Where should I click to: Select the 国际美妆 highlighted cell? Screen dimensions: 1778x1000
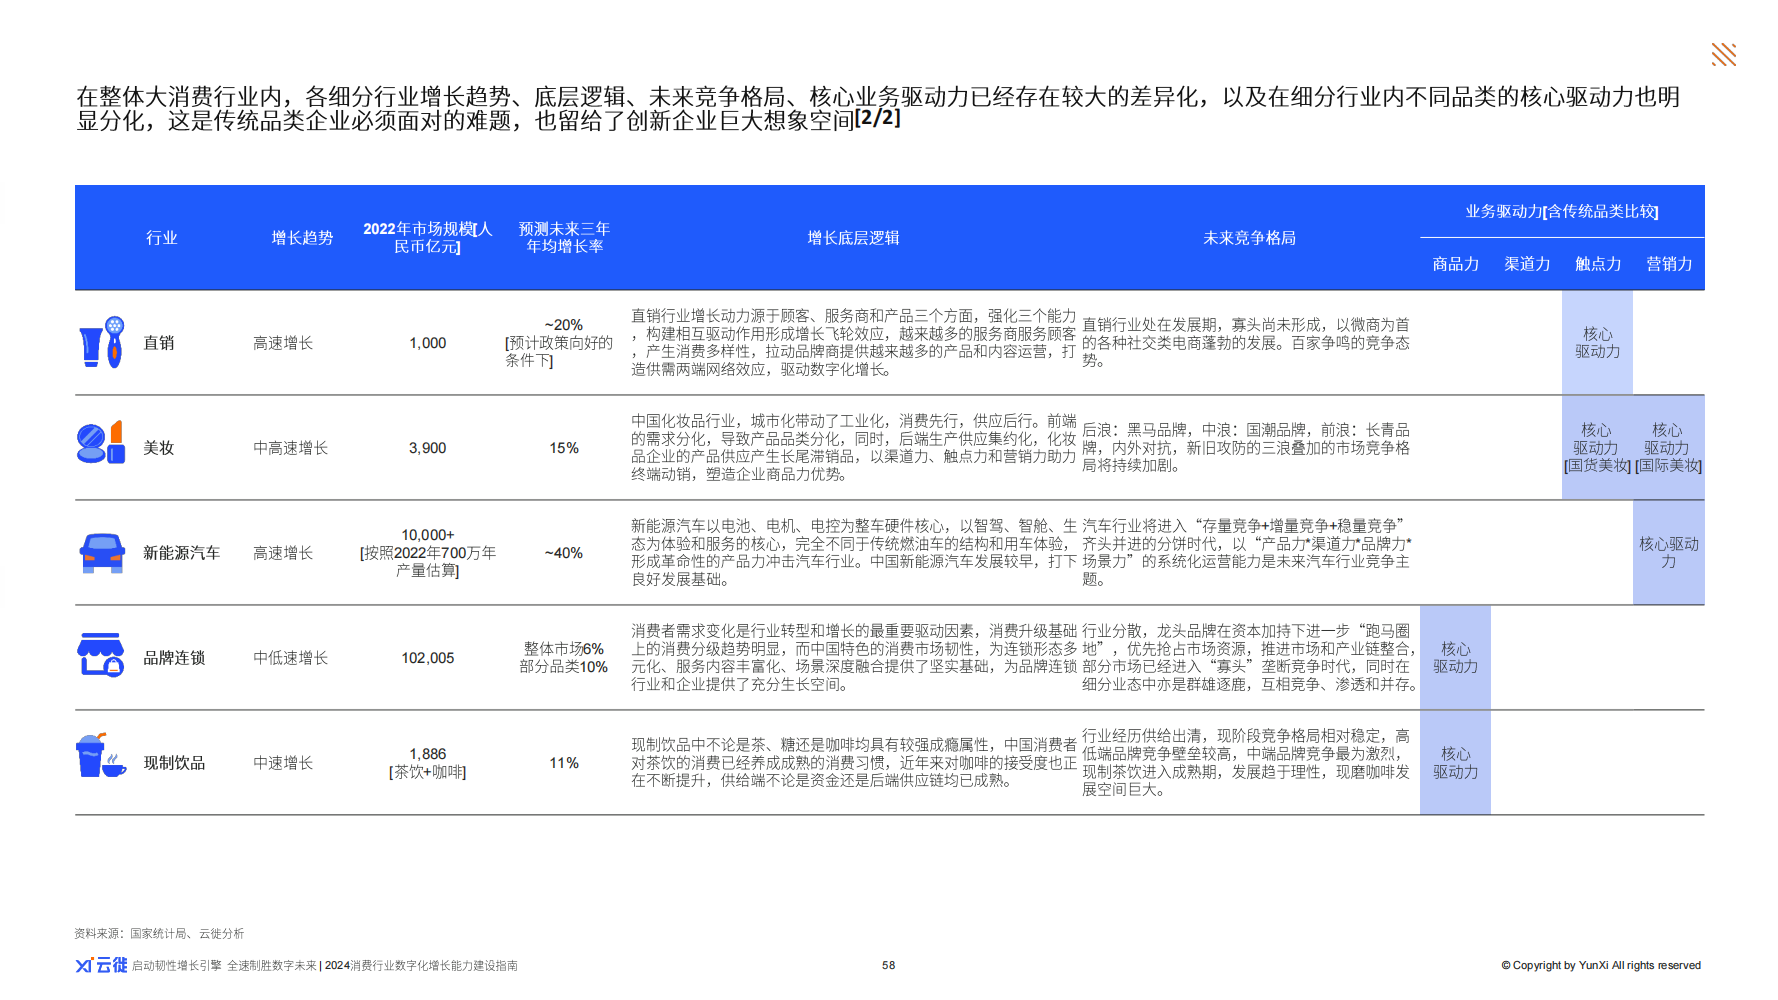(x=1668, y=448)
